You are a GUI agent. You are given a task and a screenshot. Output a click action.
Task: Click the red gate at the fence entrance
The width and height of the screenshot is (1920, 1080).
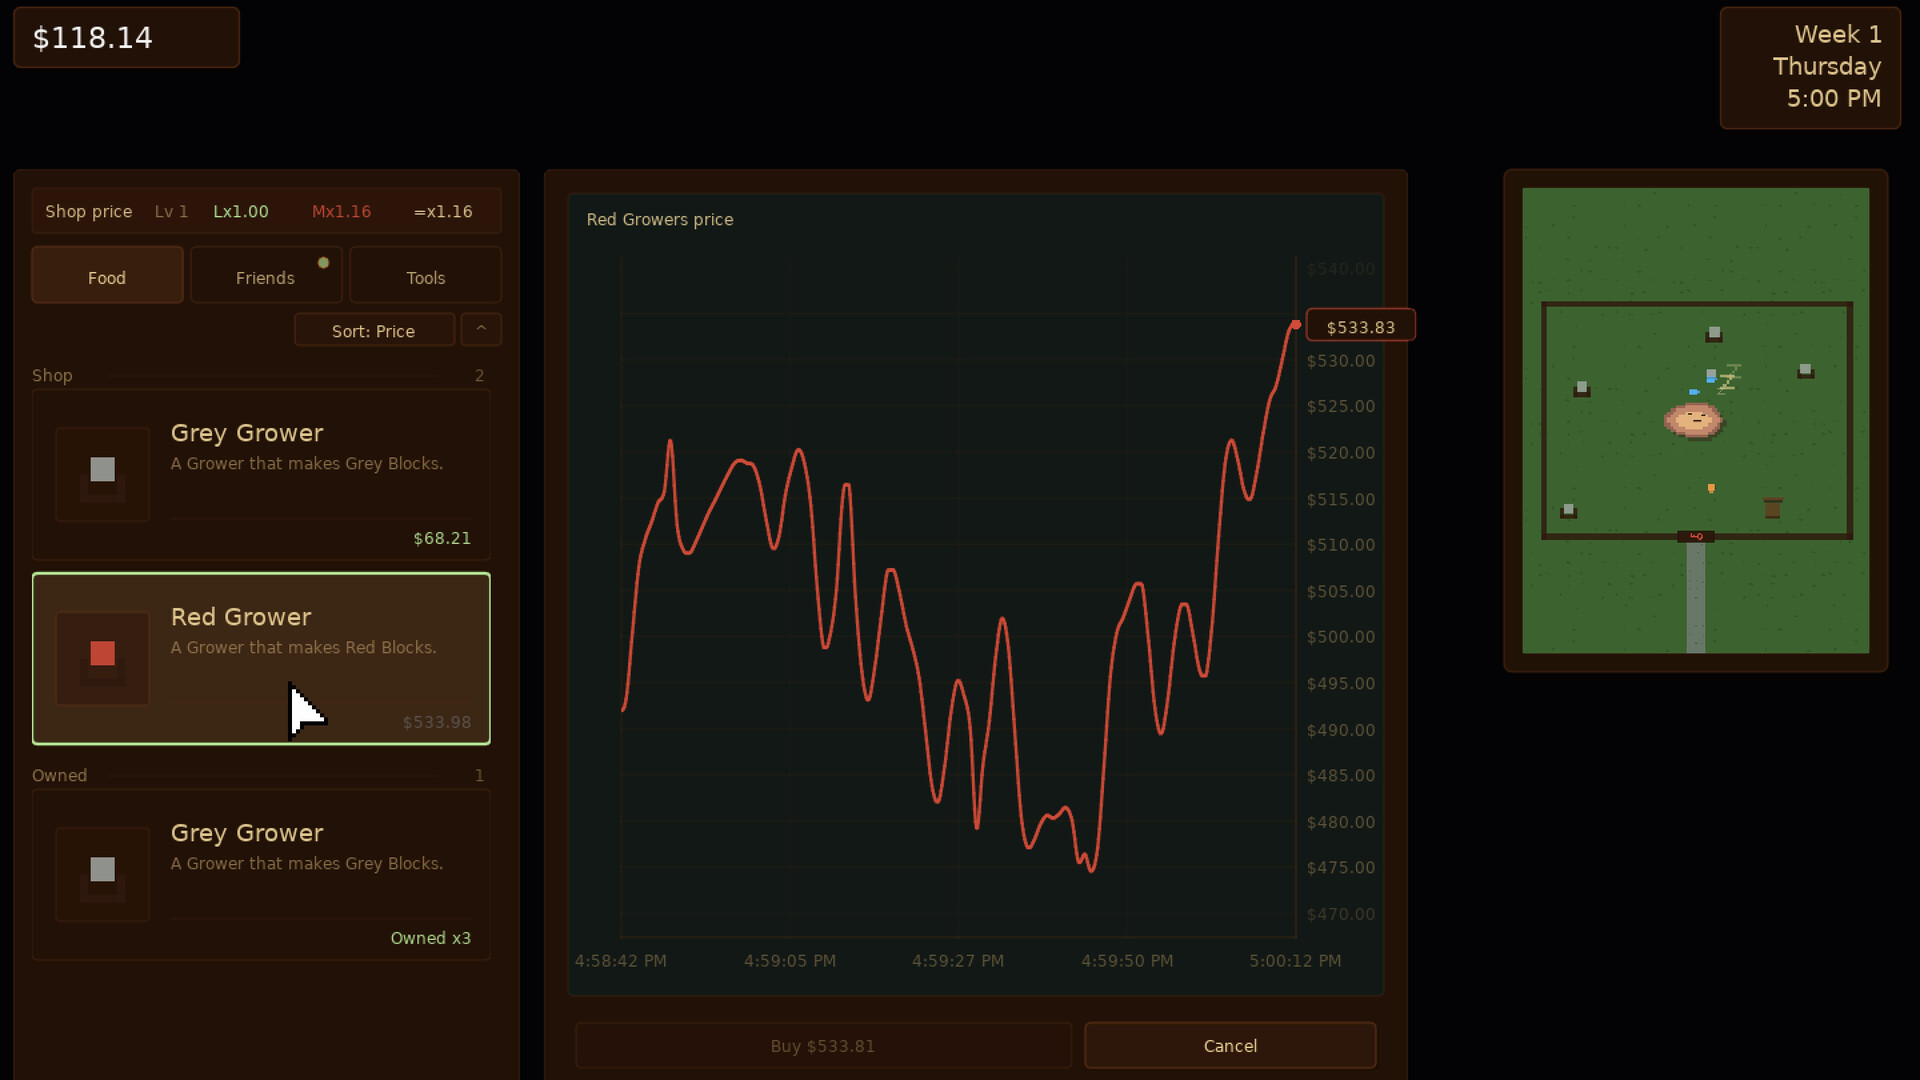(1695, 537)
